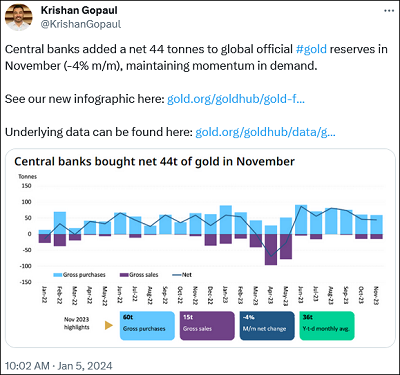Open the #gold hashtag link

point(311,49)
